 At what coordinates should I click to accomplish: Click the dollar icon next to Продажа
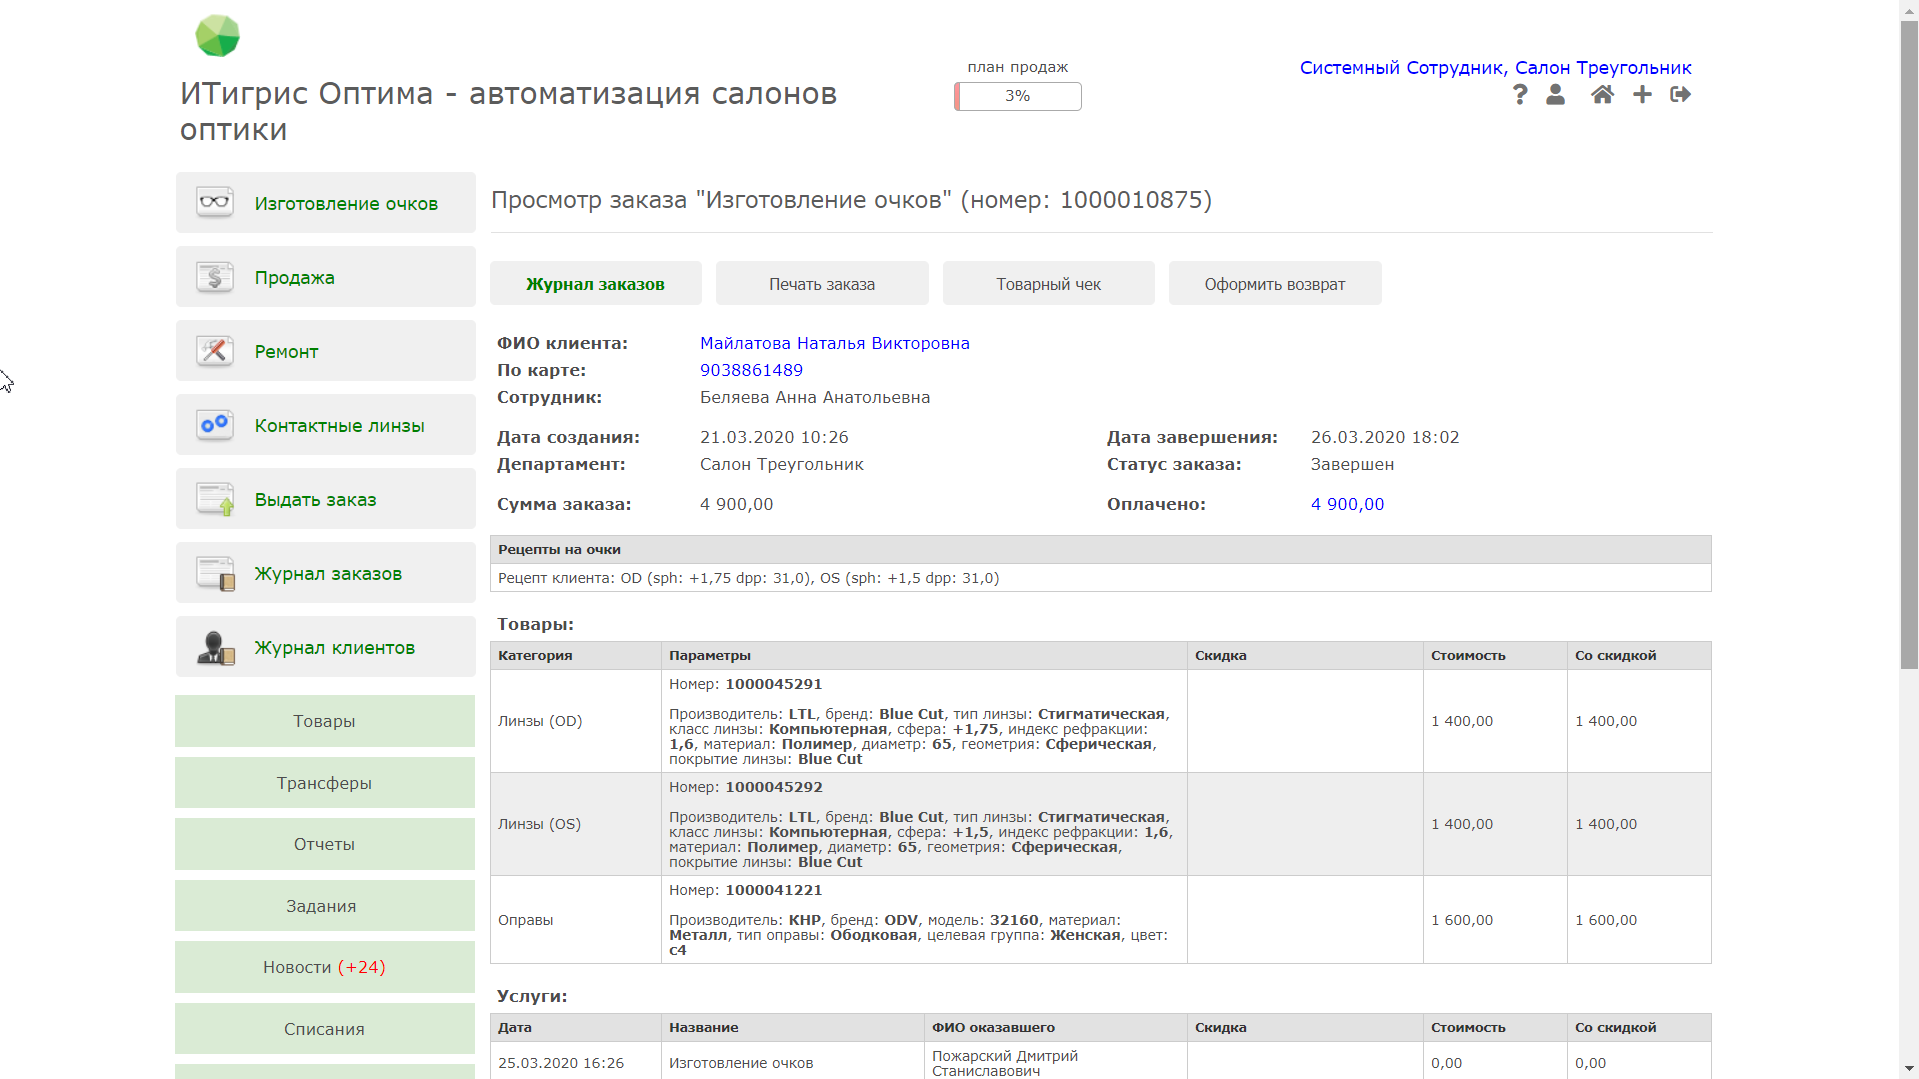(215, 276)
